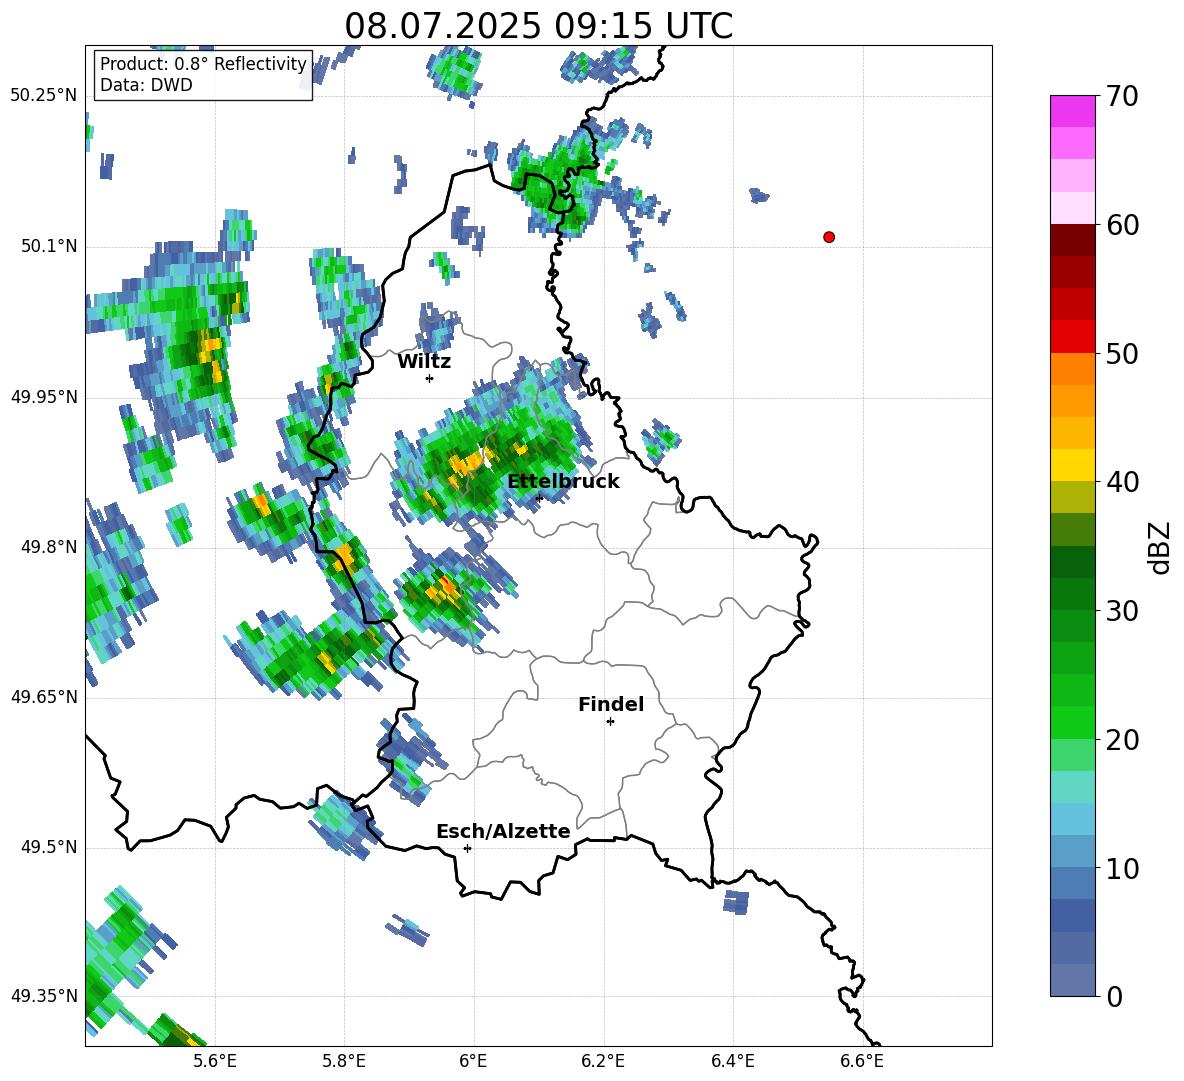
Task: Click the 49.95°N latitude label
Action: tap(44, 396)
